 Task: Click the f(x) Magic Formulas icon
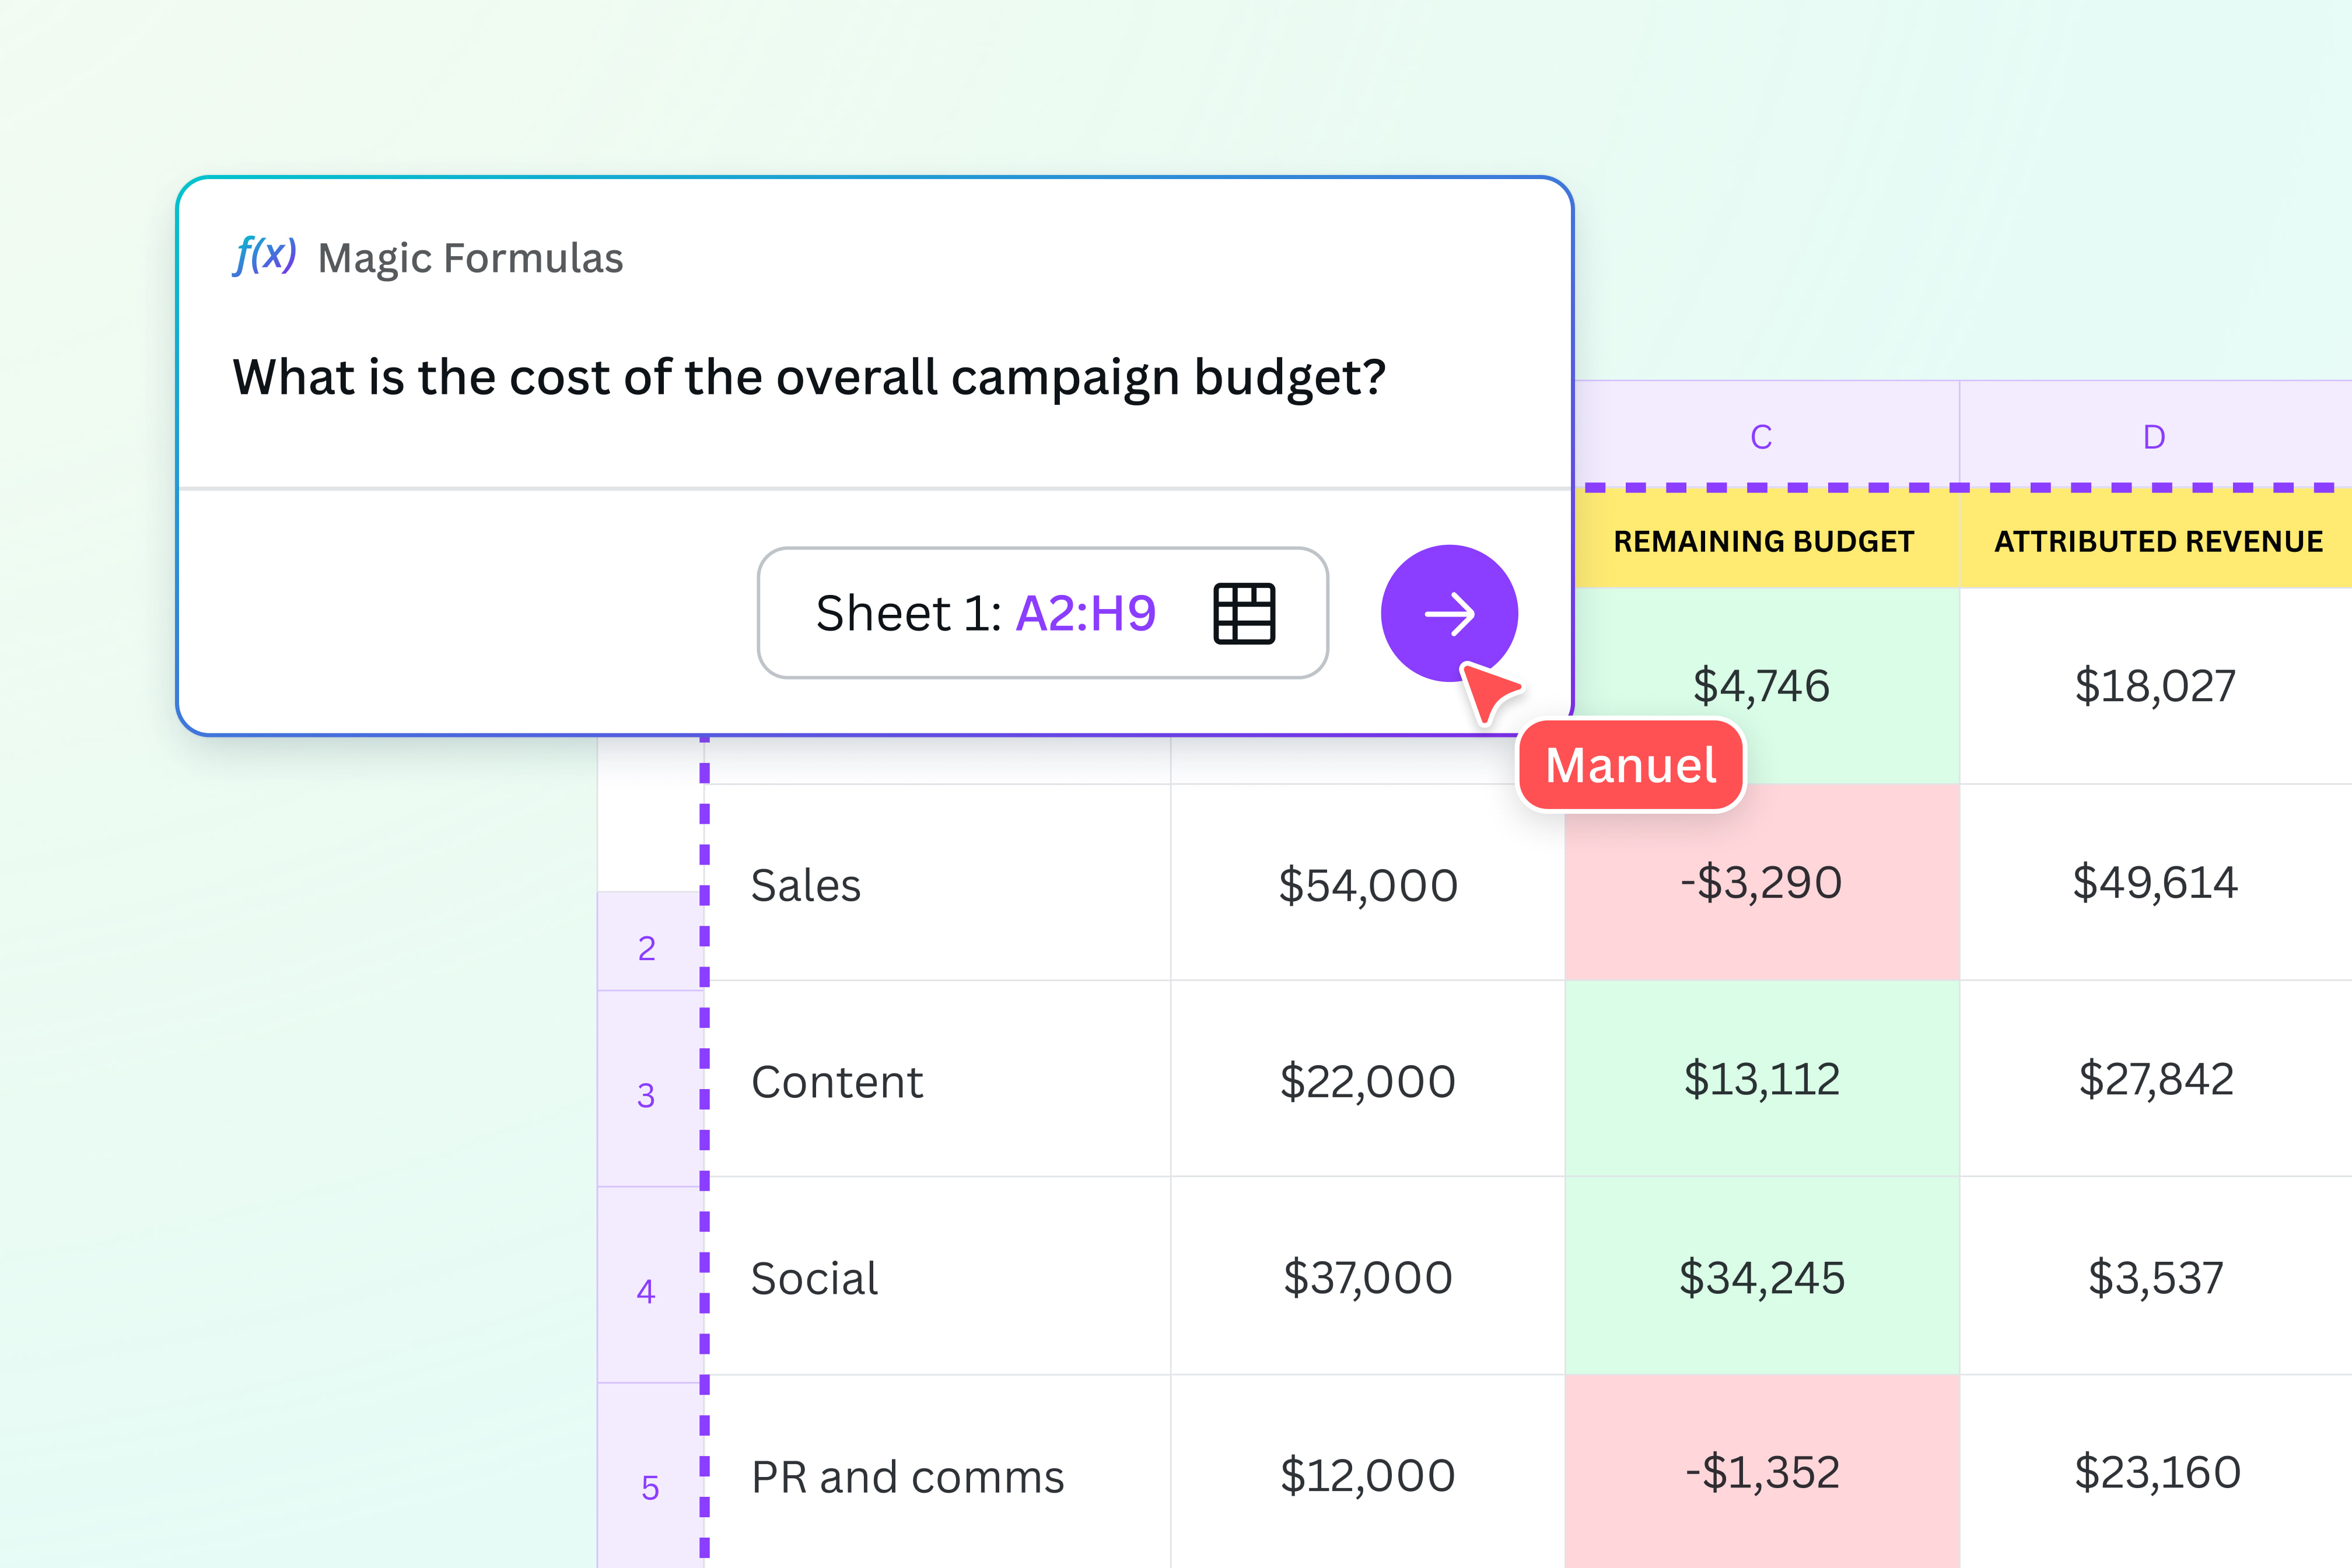click(x=264, y=256)
